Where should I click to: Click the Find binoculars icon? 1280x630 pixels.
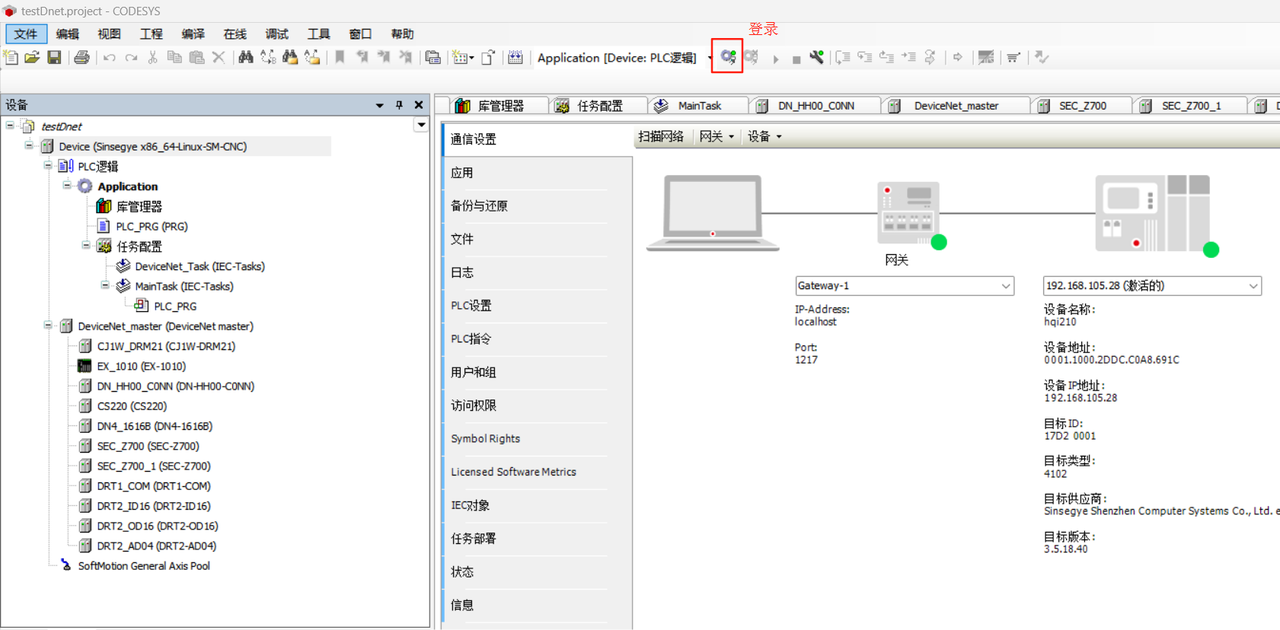[245, 58]
